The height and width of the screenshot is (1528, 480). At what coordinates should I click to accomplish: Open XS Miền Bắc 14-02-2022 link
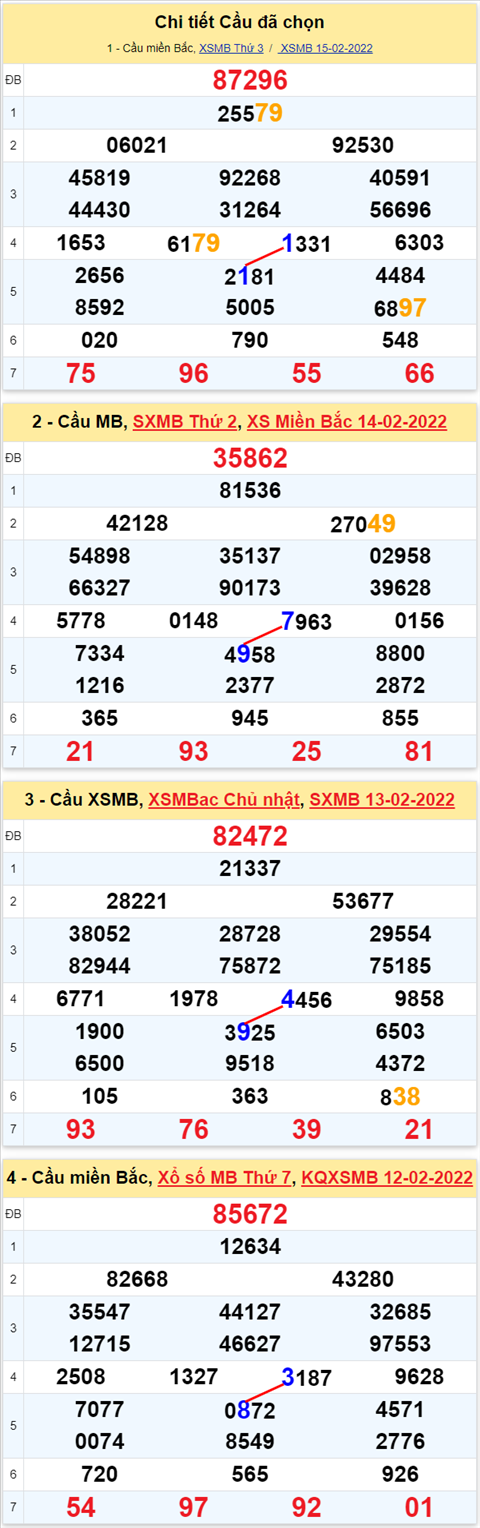347,423
